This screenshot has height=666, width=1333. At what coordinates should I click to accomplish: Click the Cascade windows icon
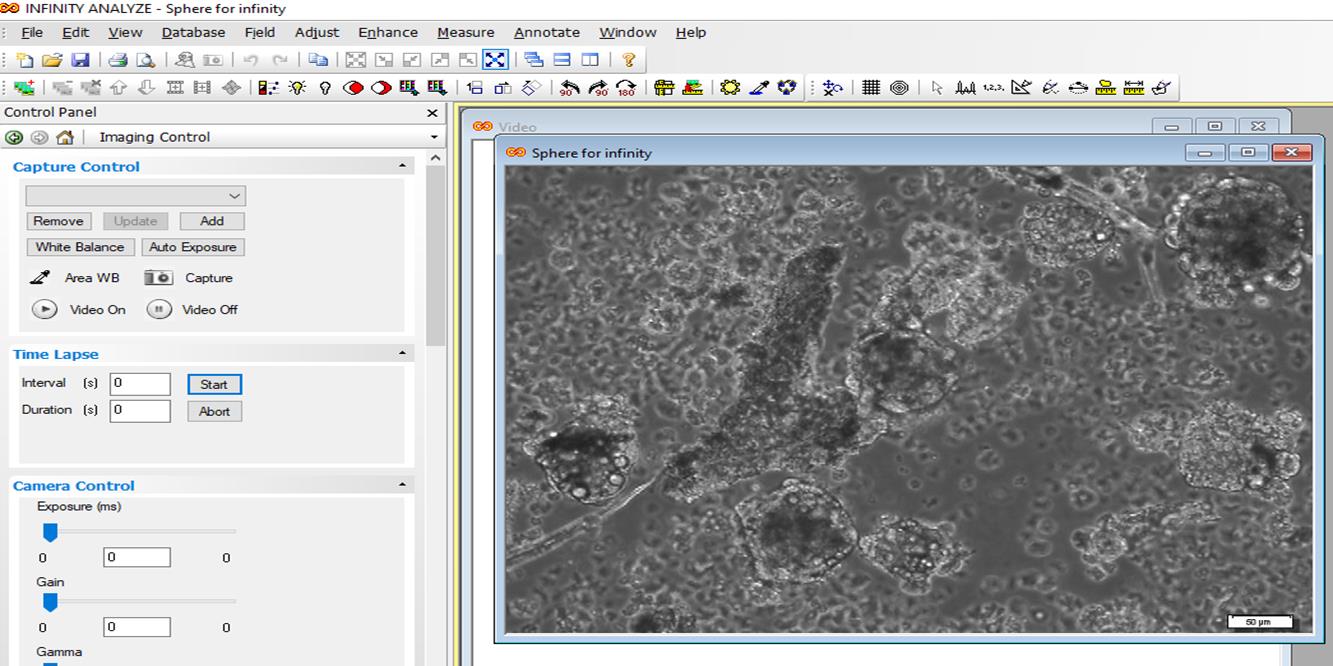click(534, 60)
